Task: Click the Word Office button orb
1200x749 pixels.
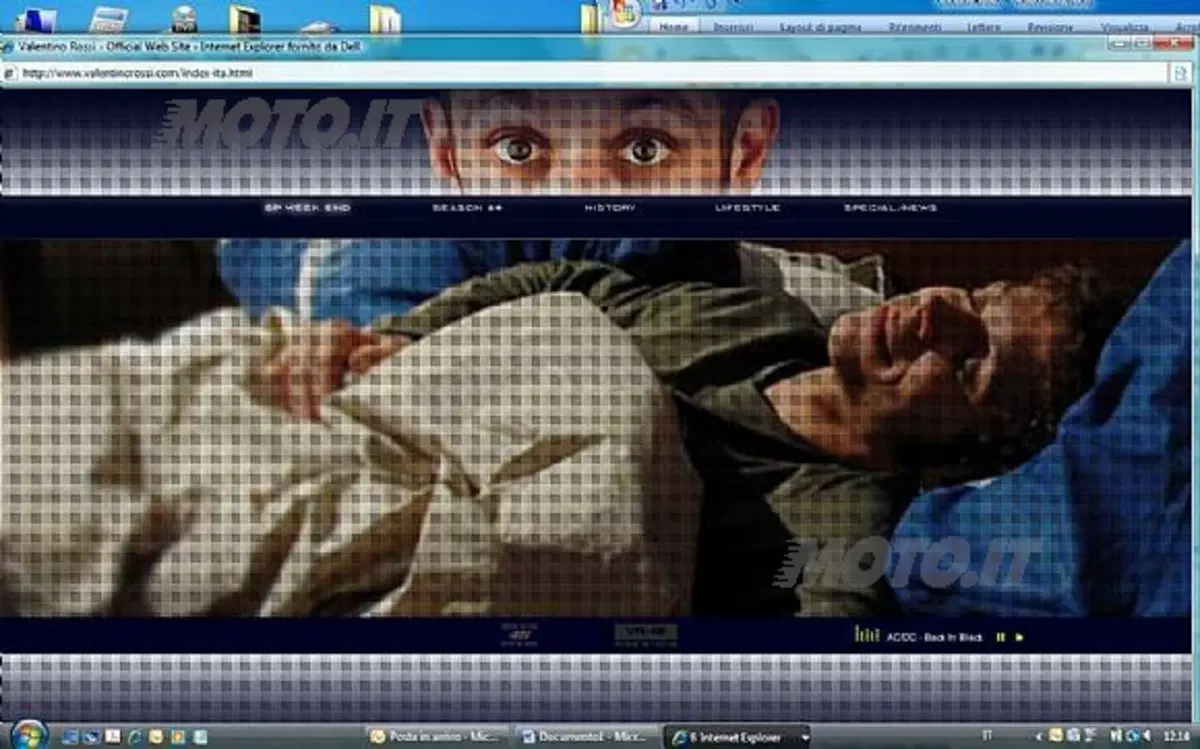Action: [627, 14]
